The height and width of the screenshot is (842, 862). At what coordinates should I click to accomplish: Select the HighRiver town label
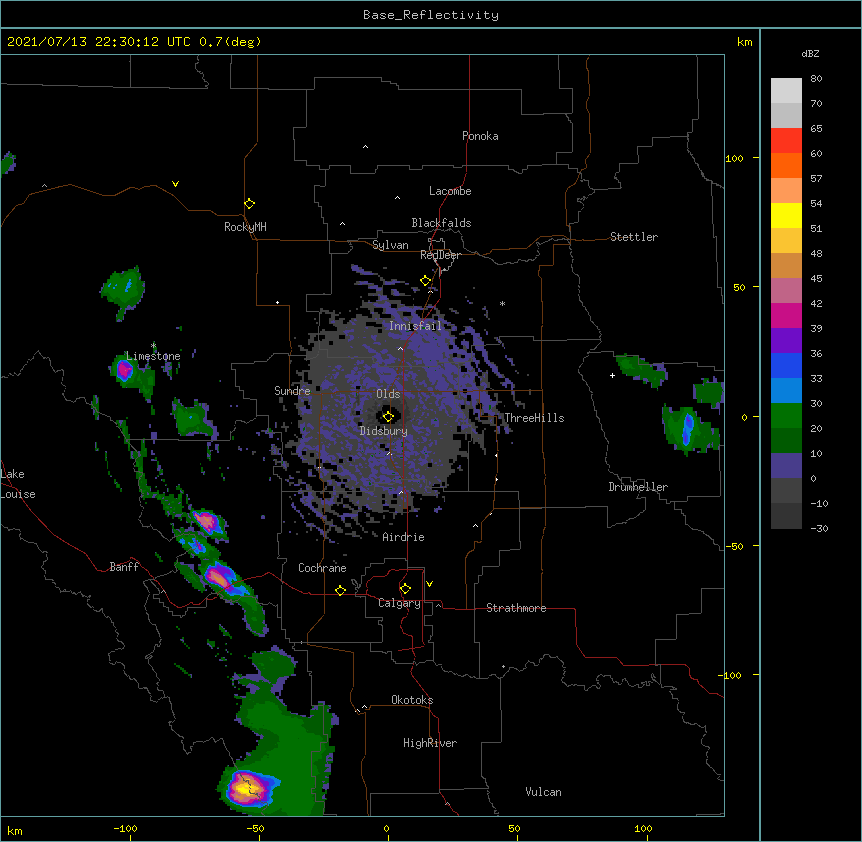430,743
